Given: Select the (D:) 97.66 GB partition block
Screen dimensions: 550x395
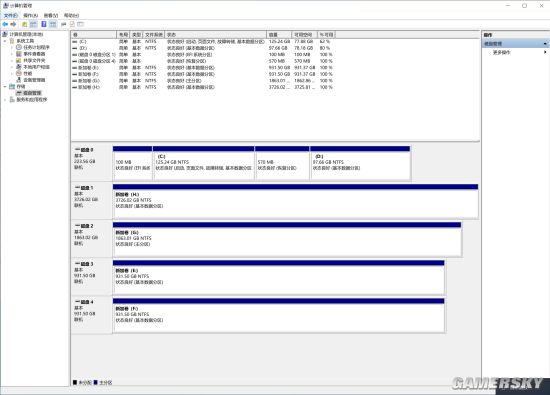Looking at the screenshot, I should click(360, 163).
